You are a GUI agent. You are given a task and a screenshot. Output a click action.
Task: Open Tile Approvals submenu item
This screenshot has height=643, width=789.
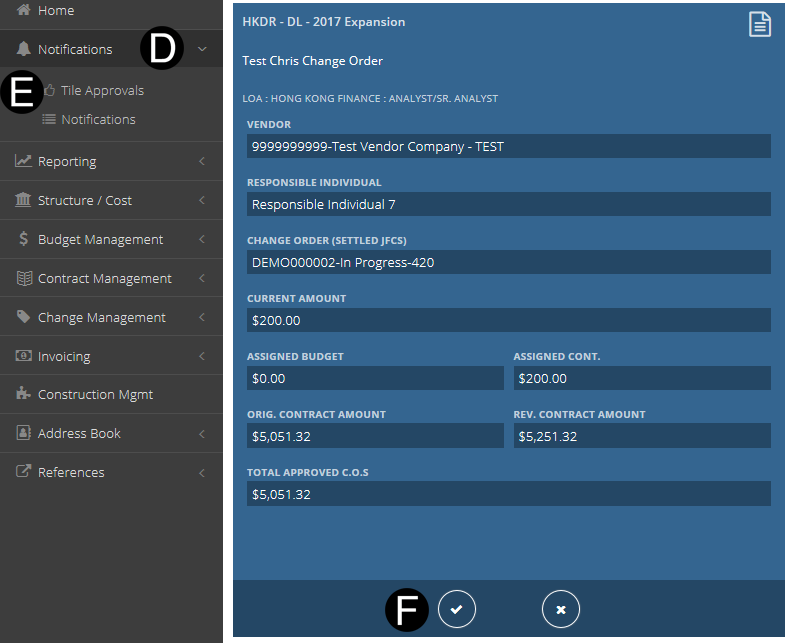click(102, 90)
